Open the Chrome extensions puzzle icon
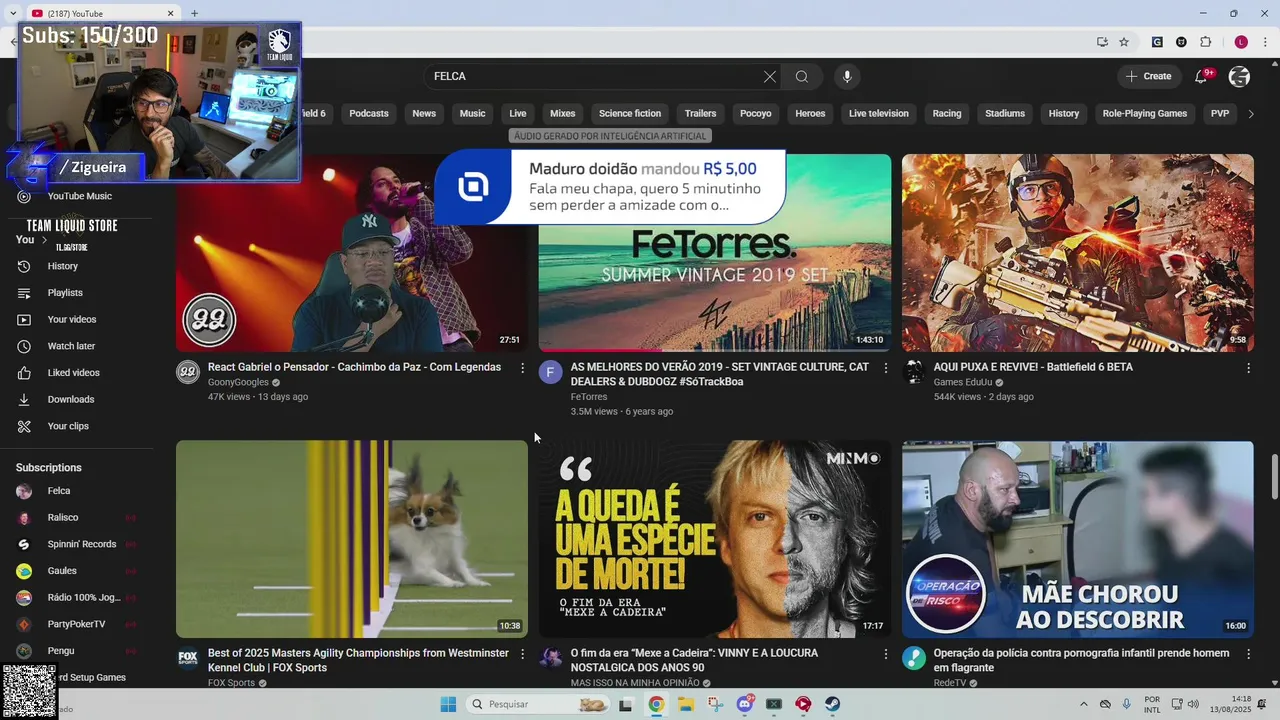 pyautogui.click(x=1205, y=42)
